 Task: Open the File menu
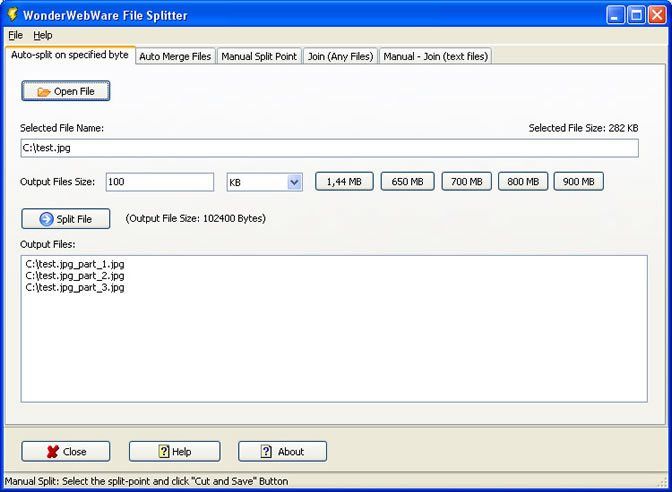pyautogui.click(x=15, y=35)
